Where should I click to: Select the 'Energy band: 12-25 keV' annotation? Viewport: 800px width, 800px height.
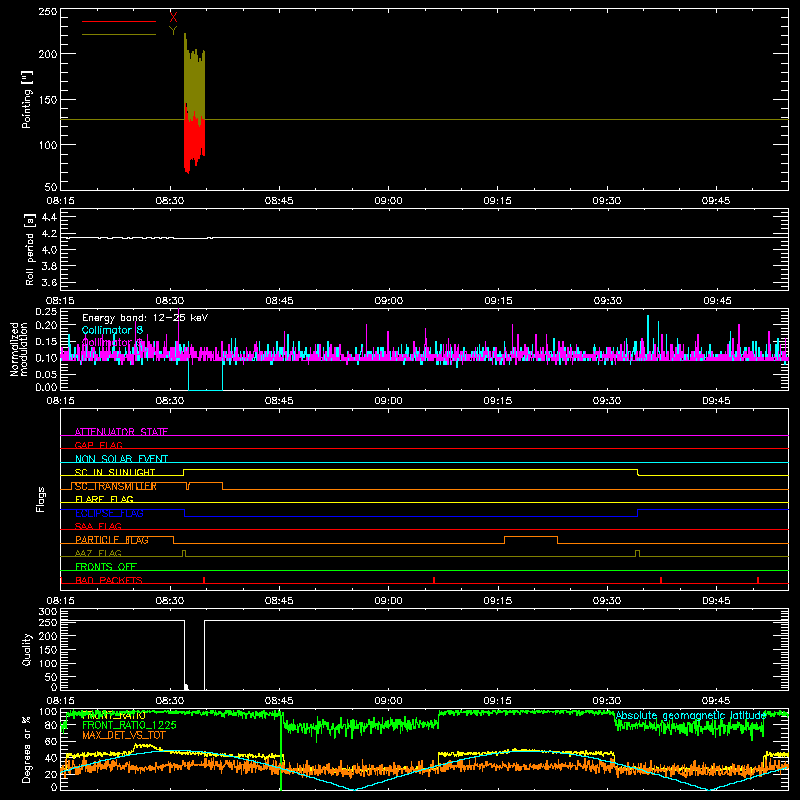point(145,318)
